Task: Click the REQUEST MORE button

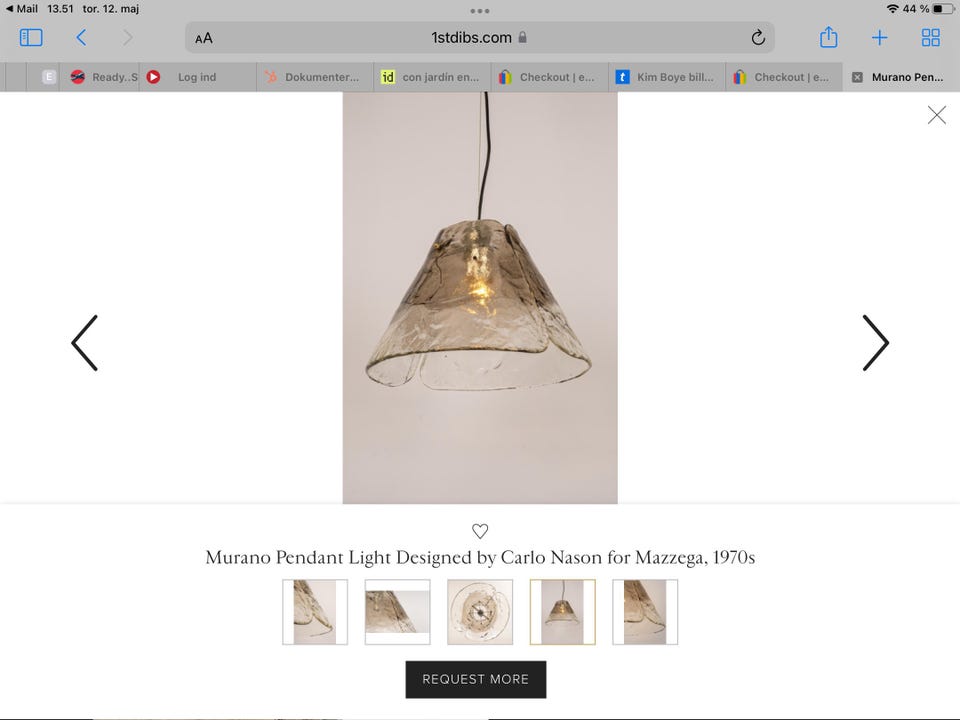Action: point(476,679)
